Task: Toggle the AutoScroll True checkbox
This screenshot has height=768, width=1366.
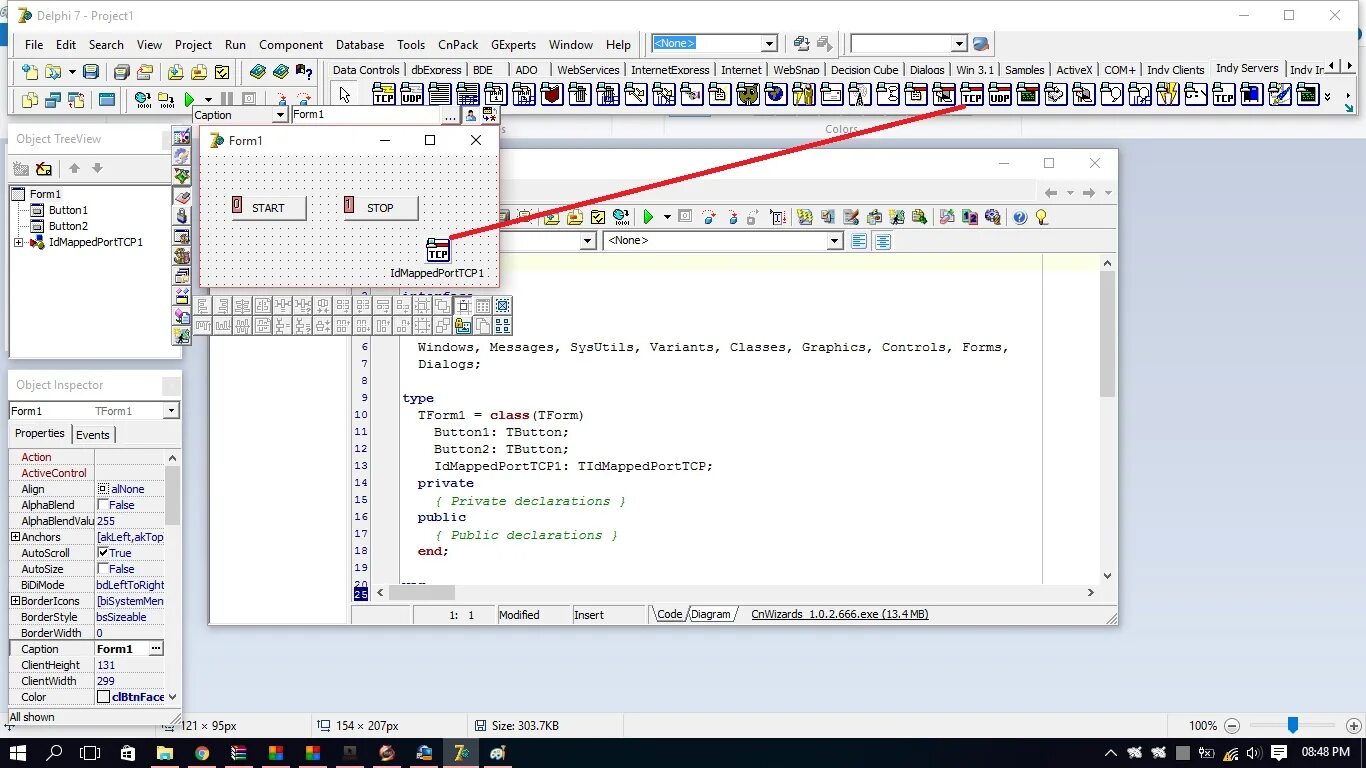Action: [x=103, y=553]
